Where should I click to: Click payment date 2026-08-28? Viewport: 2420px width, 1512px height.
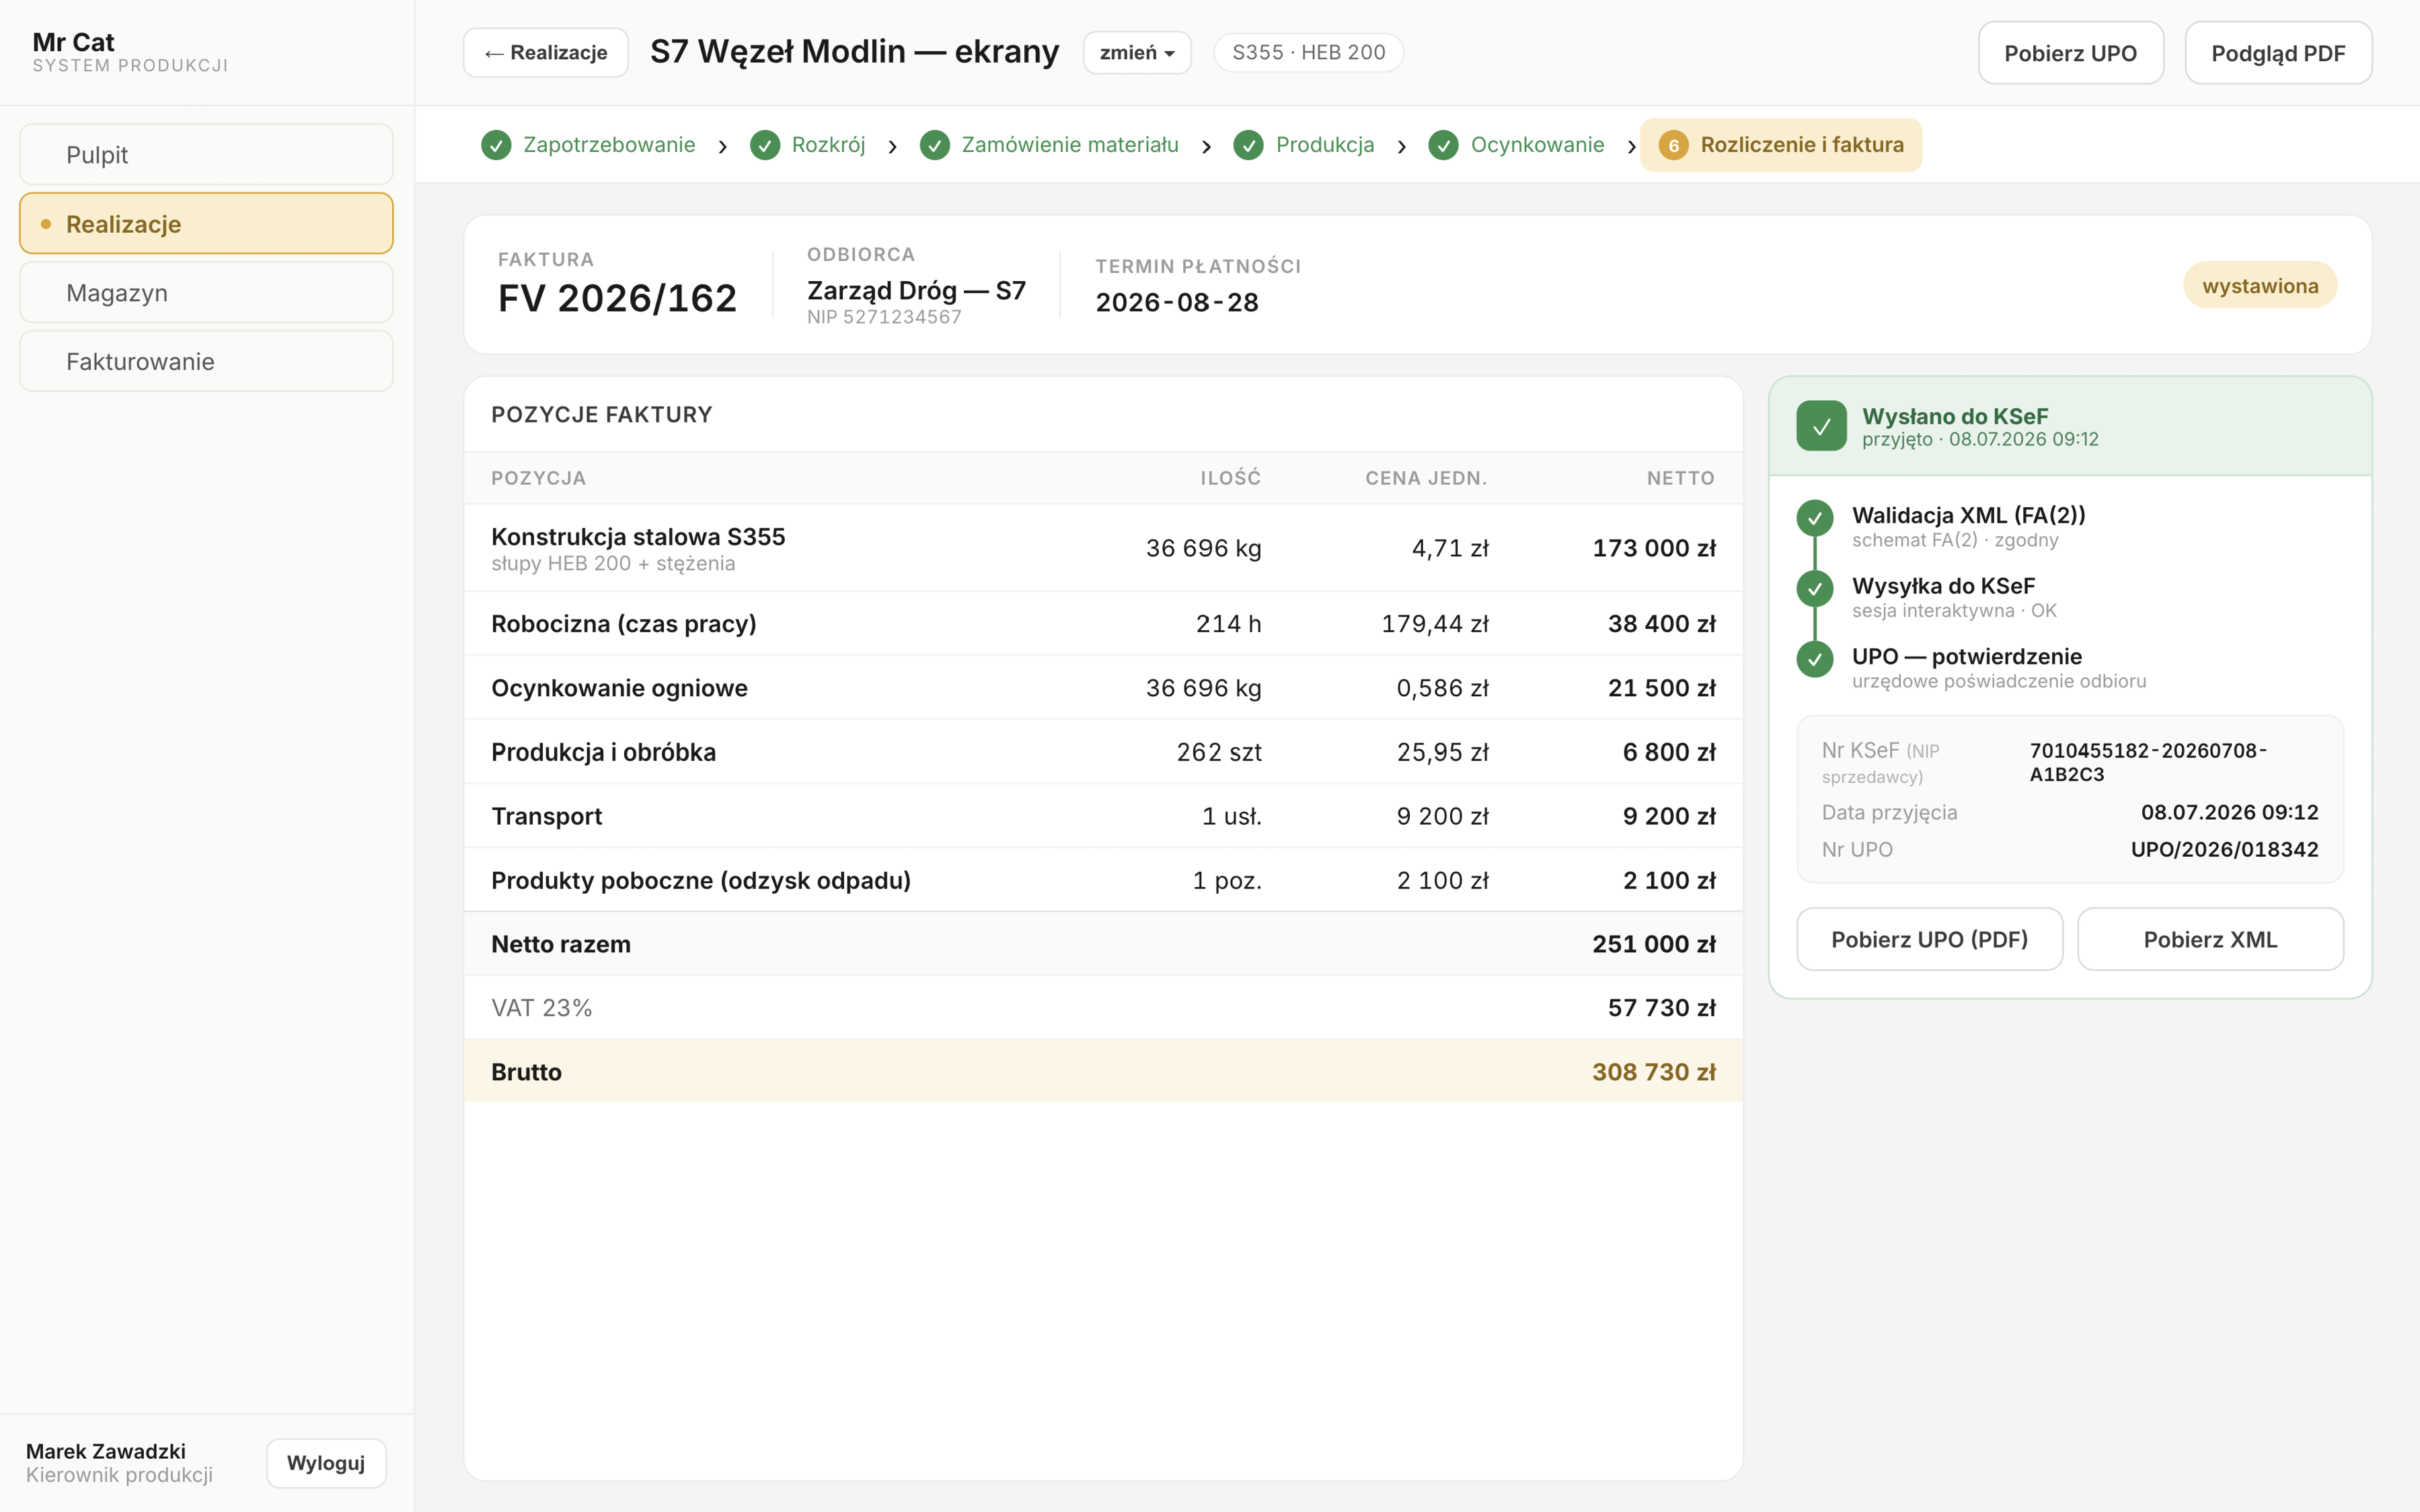[1177, 303]
